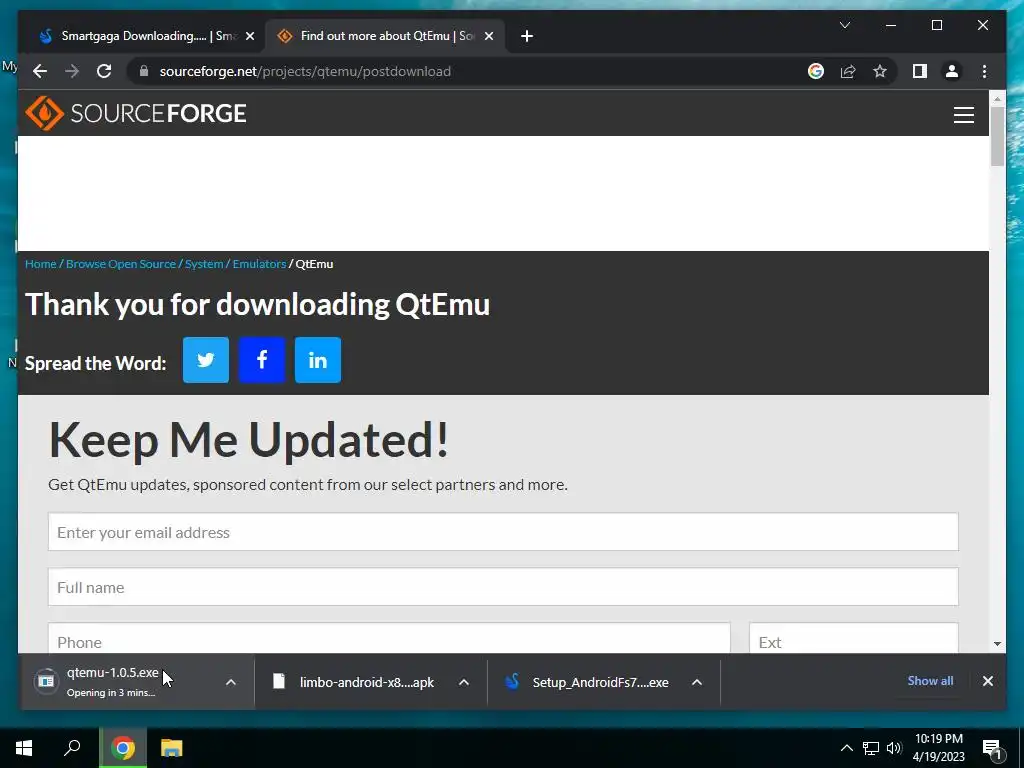
Task: Click the email address field
Action: click(503, 532)
